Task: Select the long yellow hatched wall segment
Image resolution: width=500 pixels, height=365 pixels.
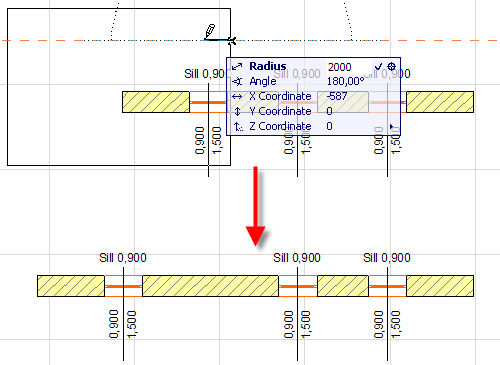Action: pyautogui.click(x=210, y=286)
